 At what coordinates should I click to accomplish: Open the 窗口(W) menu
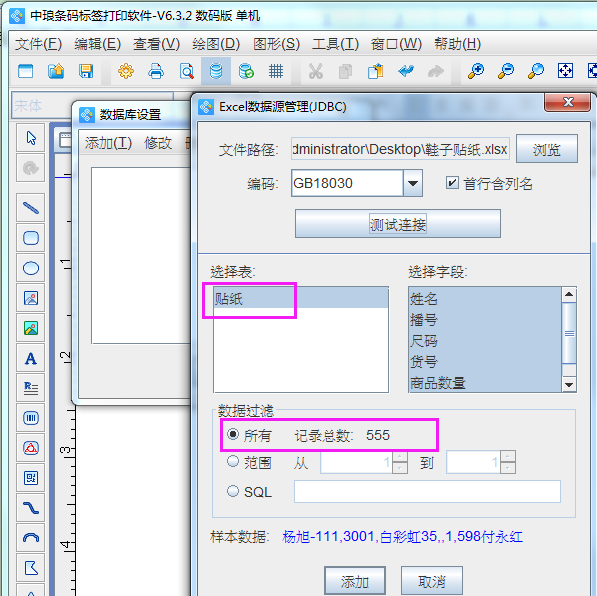pyautogui.click(x=396, y=44)
